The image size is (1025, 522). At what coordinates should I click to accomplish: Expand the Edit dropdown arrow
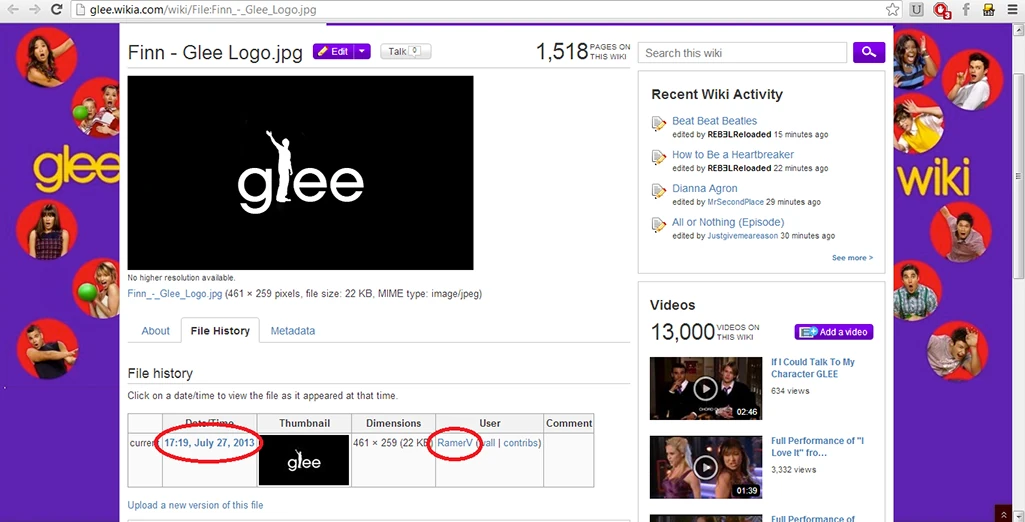pyautogui.click(x=363, y=51)
